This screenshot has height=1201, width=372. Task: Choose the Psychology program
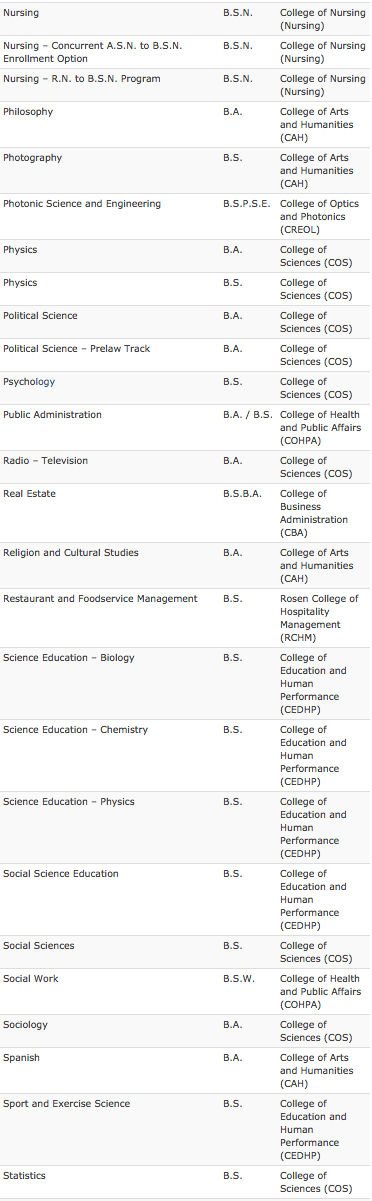coord(29,382)
